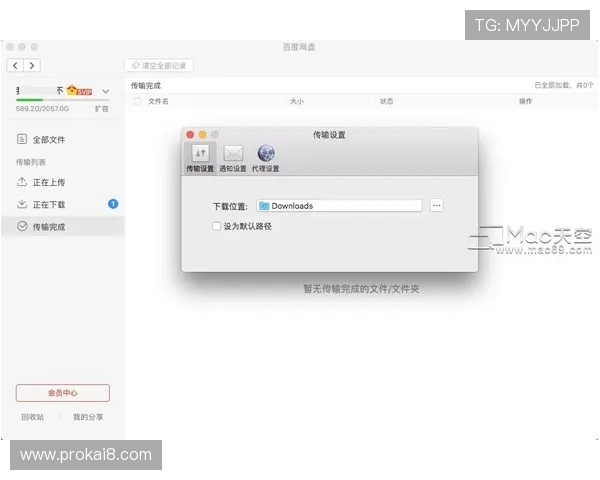
Task: Click the upload icon beside 正在上传
Action: pyautogui.click(x=22, y=181)
